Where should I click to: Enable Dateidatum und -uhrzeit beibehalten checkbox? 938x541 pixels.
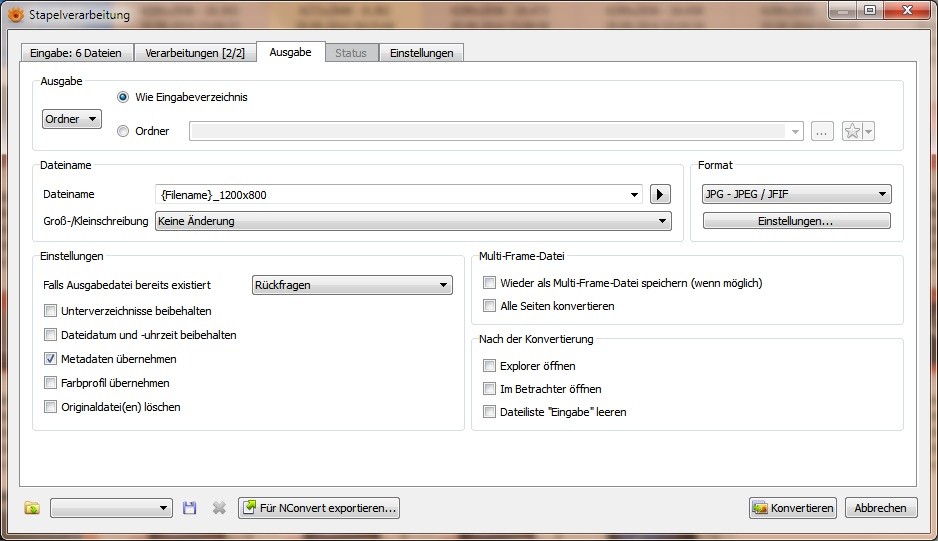coord(50,335)
